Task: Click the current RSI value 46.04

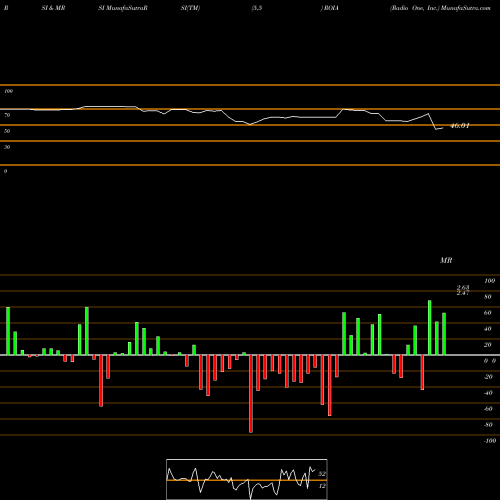Action: pos(460,126)
